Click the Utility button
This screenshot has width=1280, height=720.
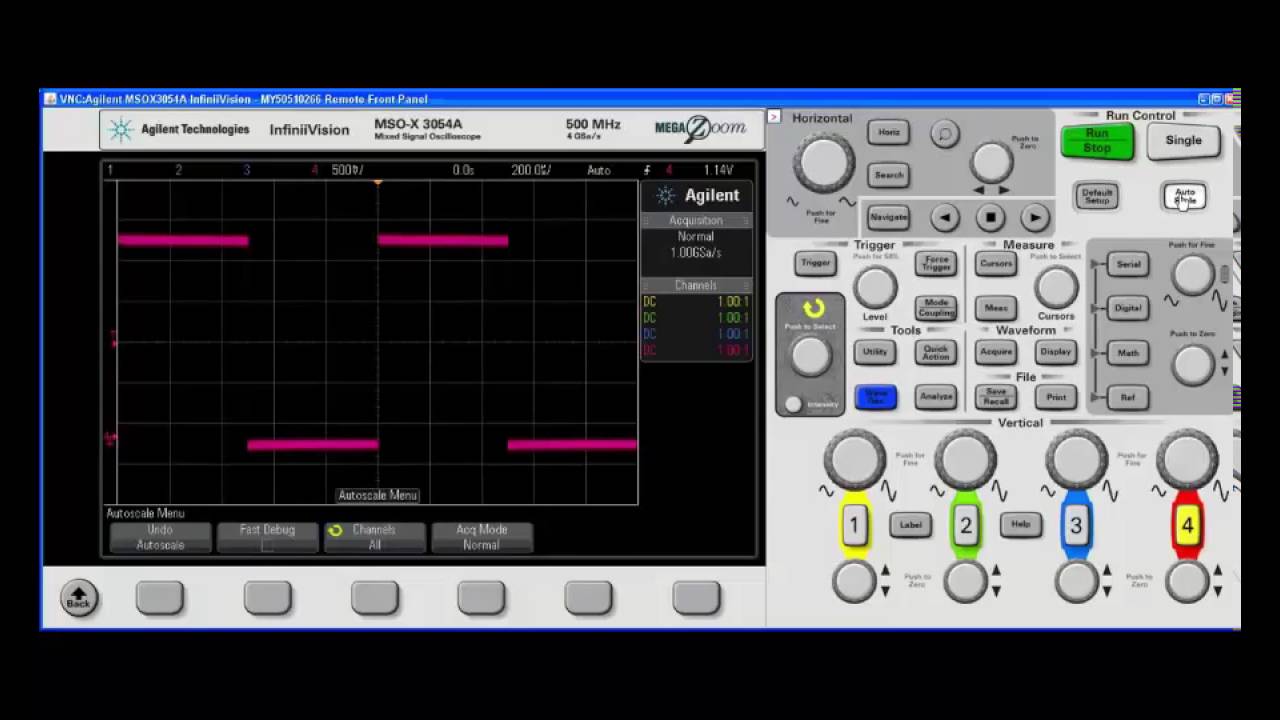click(x=875, y=352)
